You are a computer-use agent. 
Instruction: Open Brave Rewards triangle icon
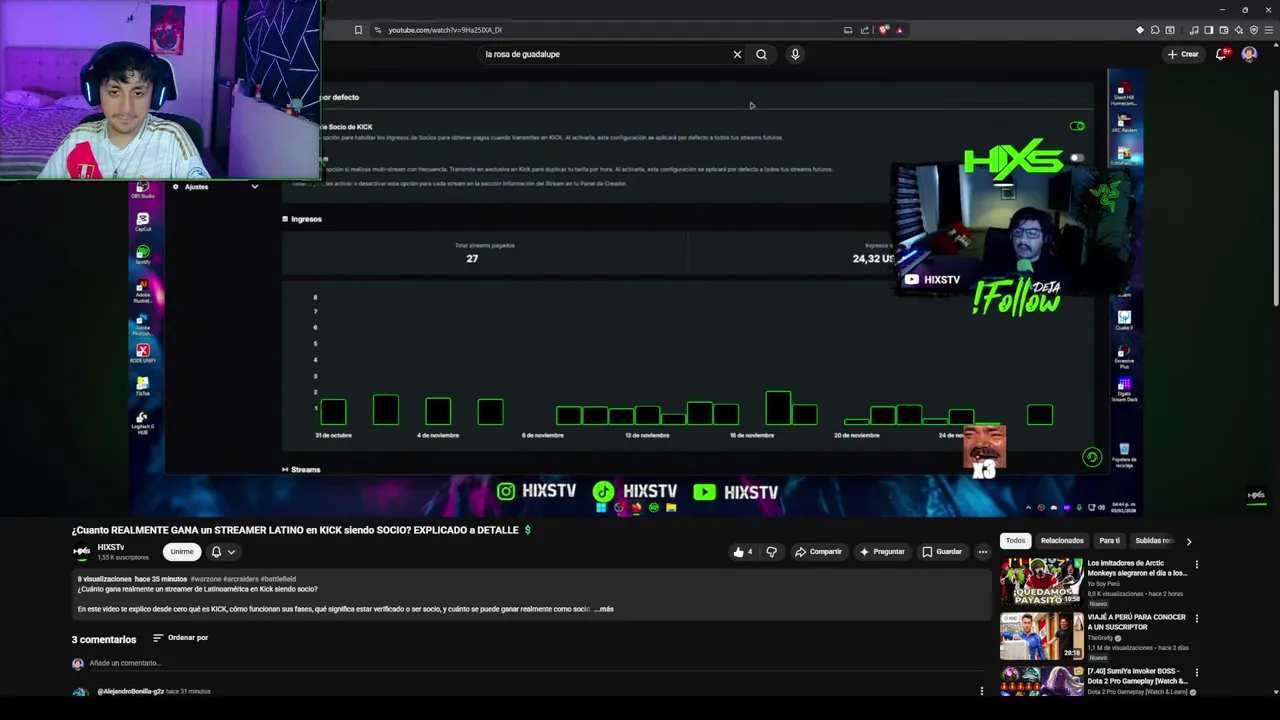pos(899,30)
